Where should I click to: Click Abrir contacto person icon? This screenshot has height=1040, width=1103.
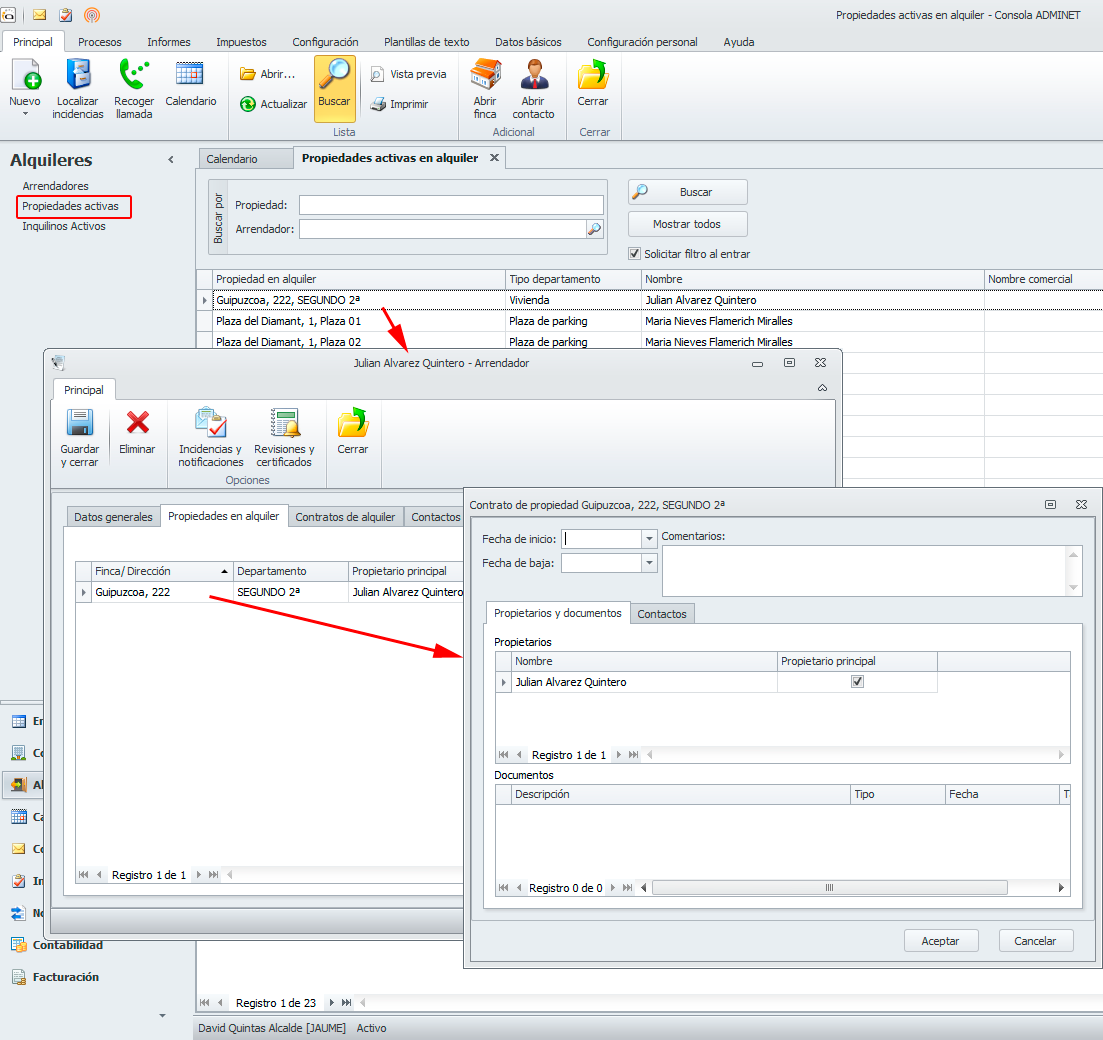pyautogui.click(x=533, y=76)
